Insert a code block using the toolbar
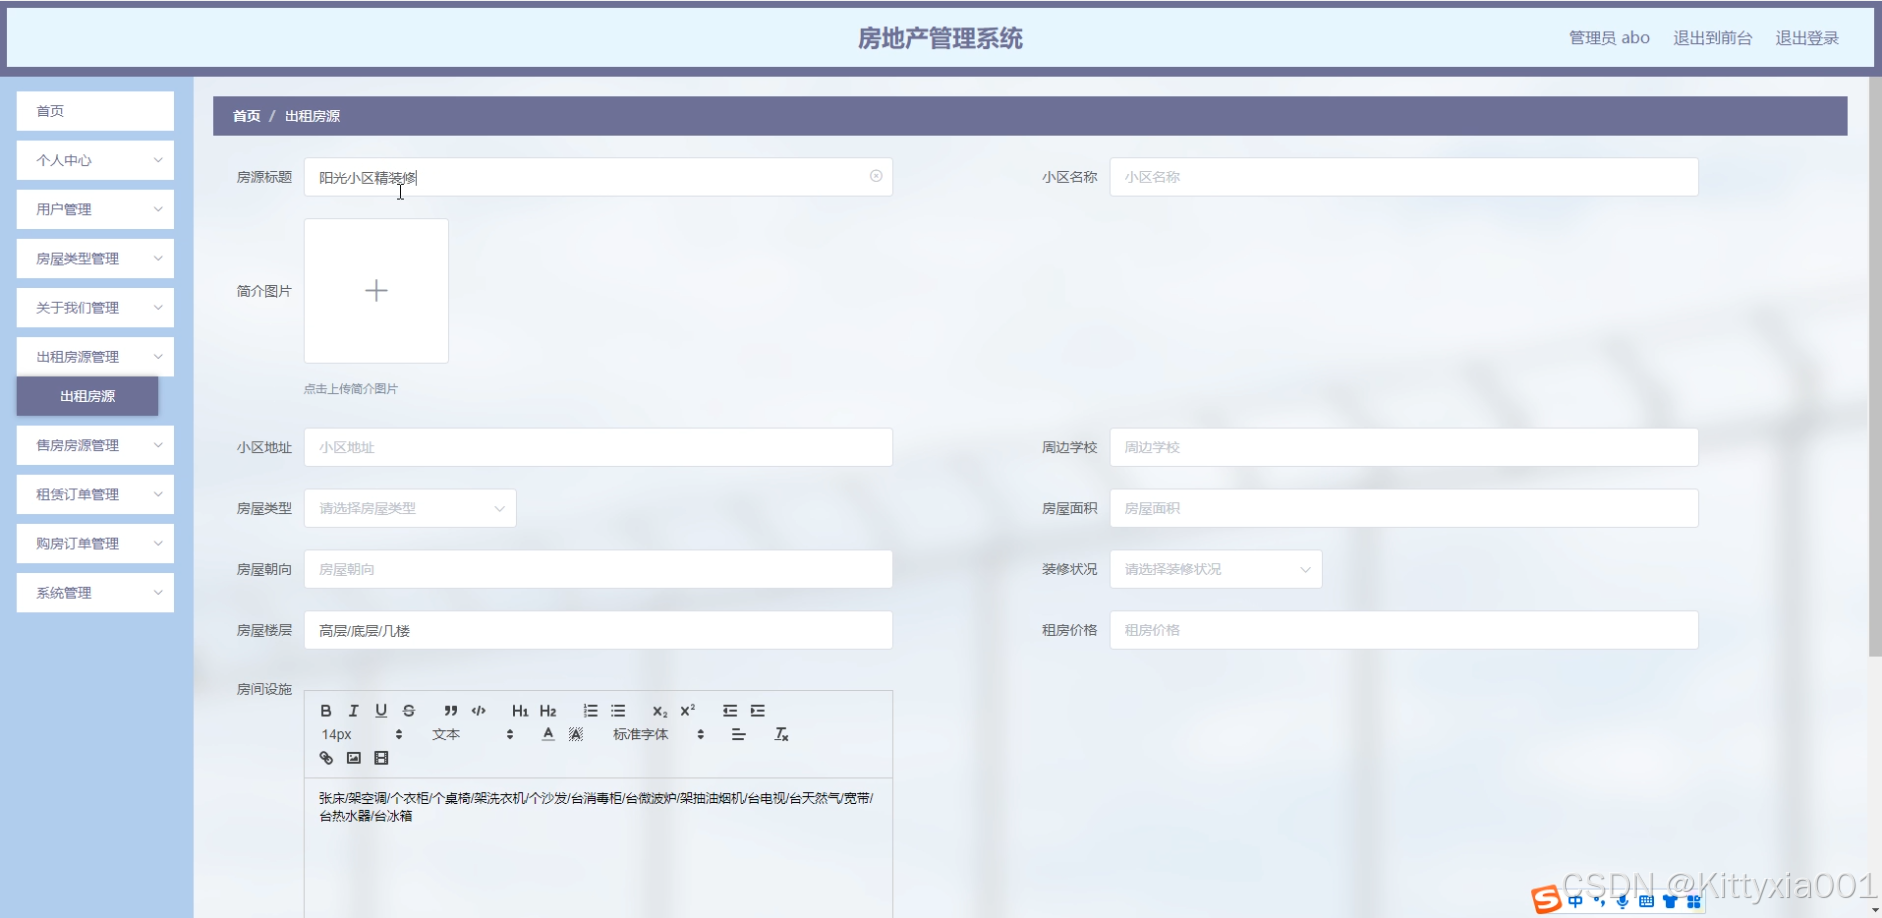 (x=479, y=711)
